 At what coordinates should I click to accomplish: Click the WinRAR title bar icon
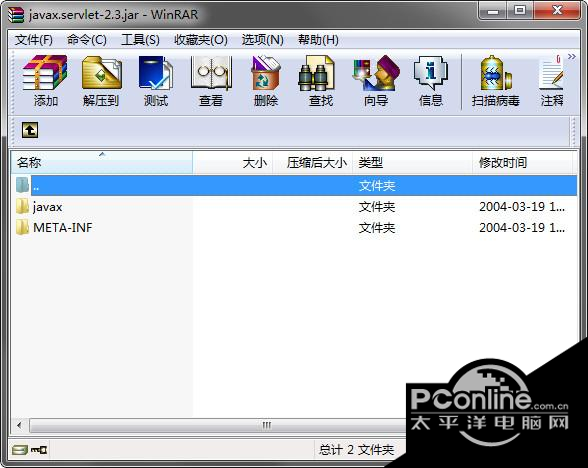pyautogui.click(x=16, y=15)
